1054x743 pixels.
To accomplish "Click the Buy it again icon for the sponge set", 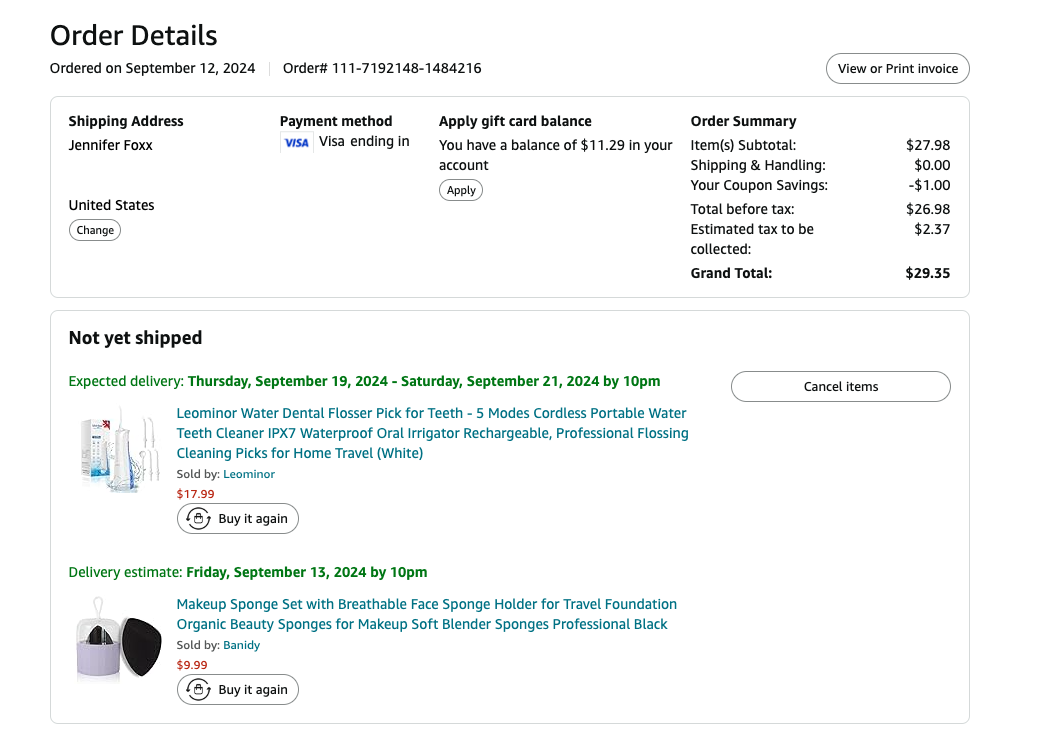I will pos(198,689).
